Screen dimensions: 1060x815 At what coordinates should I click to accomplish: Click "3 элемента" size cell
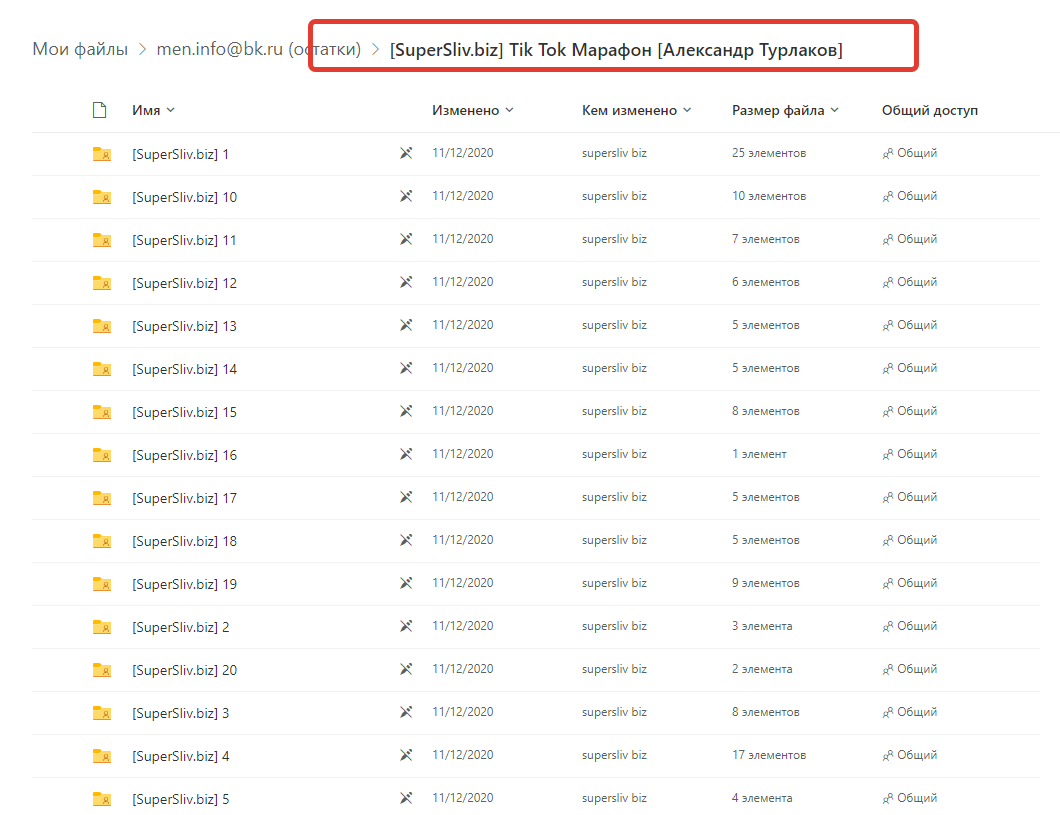(762, 626)
